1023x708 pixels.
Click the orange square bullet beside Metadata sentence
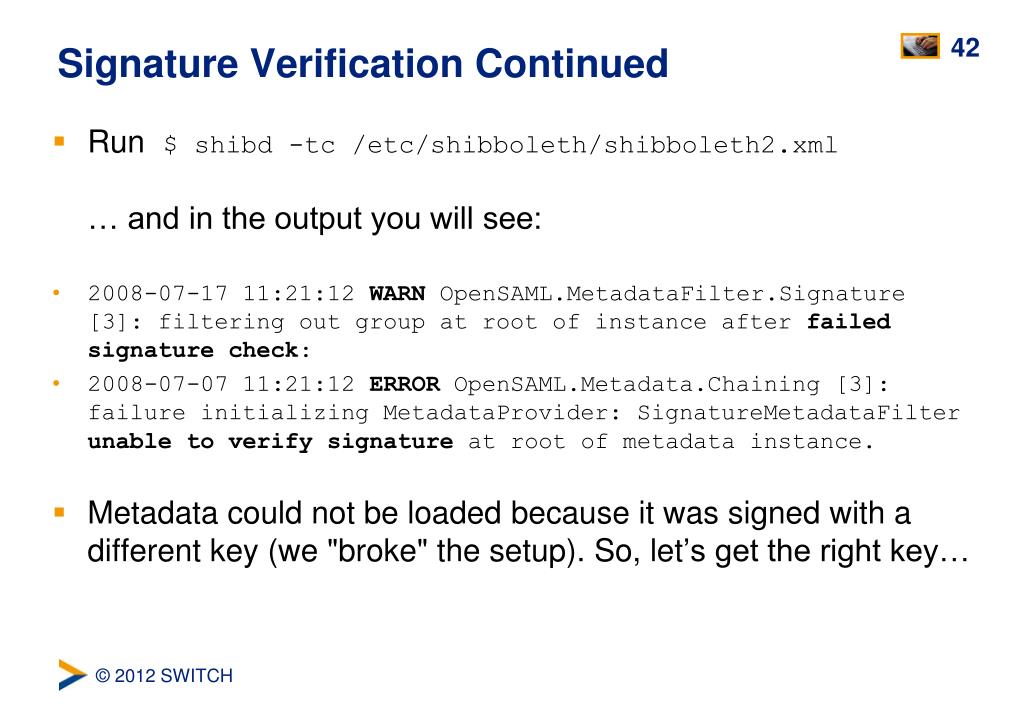(59, 512)
